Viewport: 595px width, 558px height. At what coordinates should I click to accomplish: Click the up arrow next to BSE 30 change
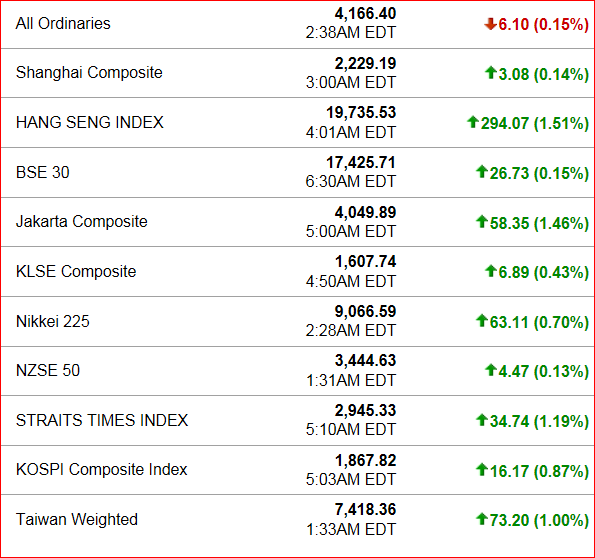click(x=482, y=171)
